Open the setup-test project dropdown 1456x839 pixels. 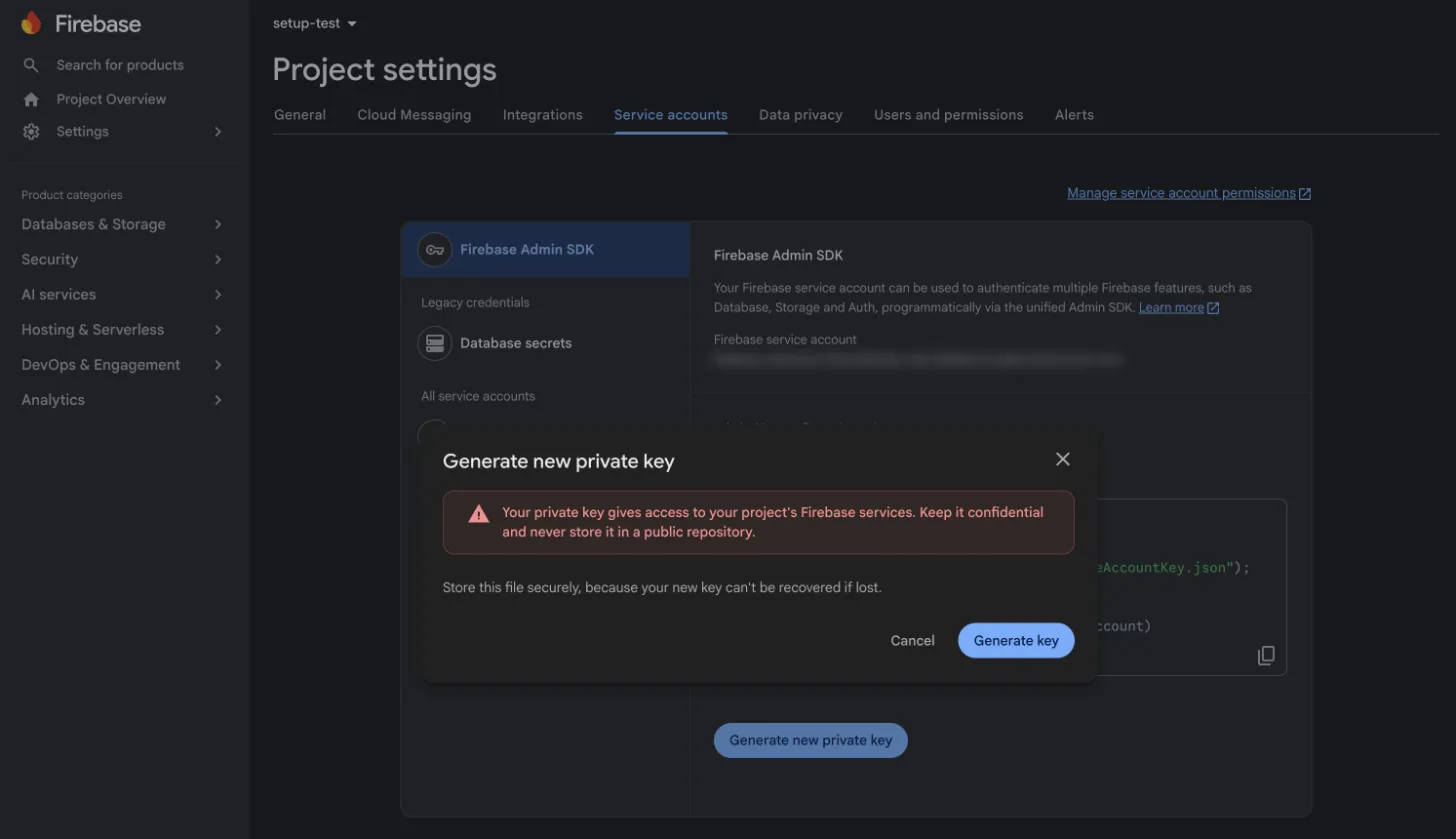(x=315, y=23)
